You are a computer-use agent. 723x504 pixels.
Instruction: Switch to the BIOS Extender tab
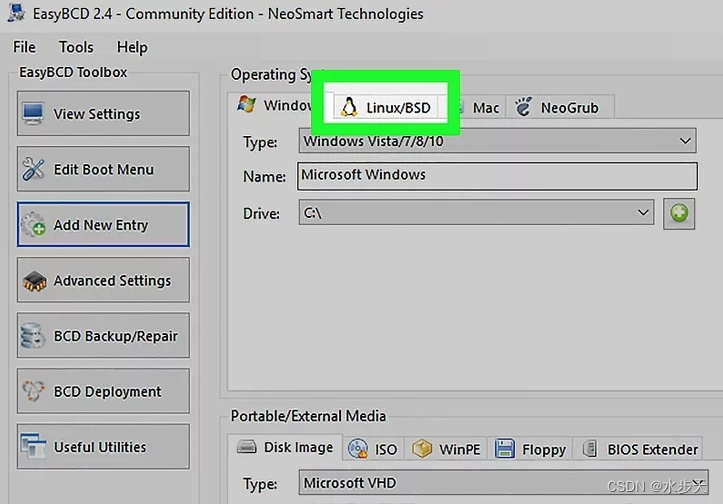coord(638,449)
